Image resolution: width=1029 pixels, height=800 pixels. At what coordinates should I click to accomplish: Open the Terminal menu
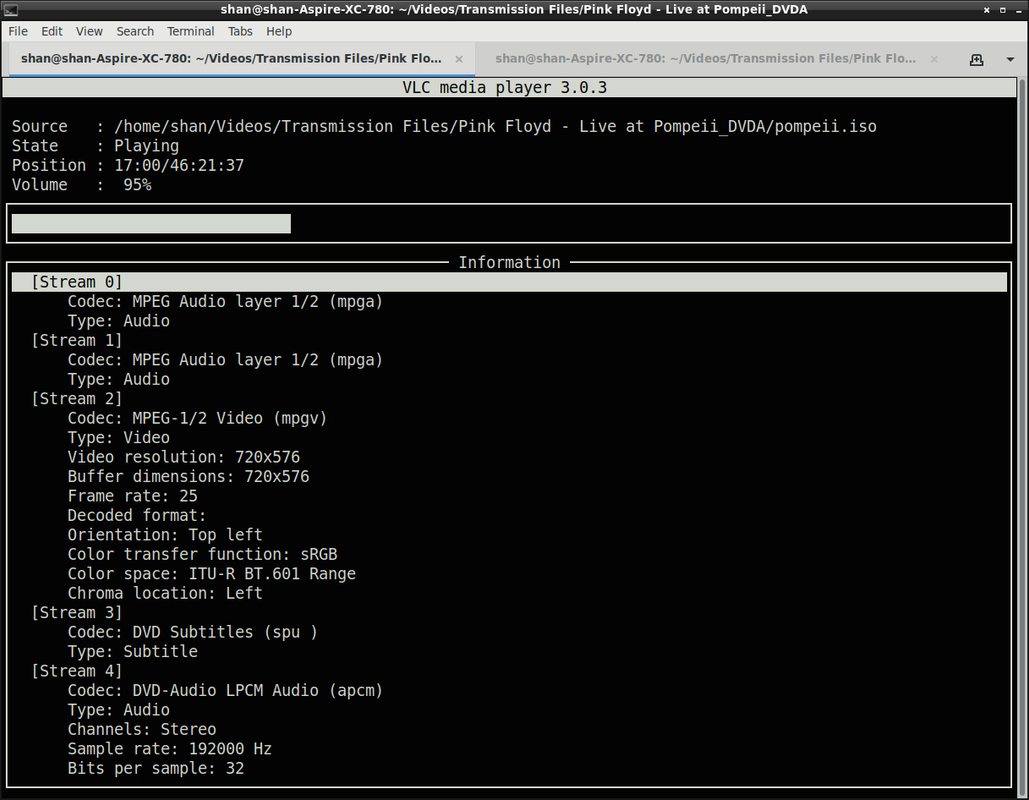(x=190, y=32)
